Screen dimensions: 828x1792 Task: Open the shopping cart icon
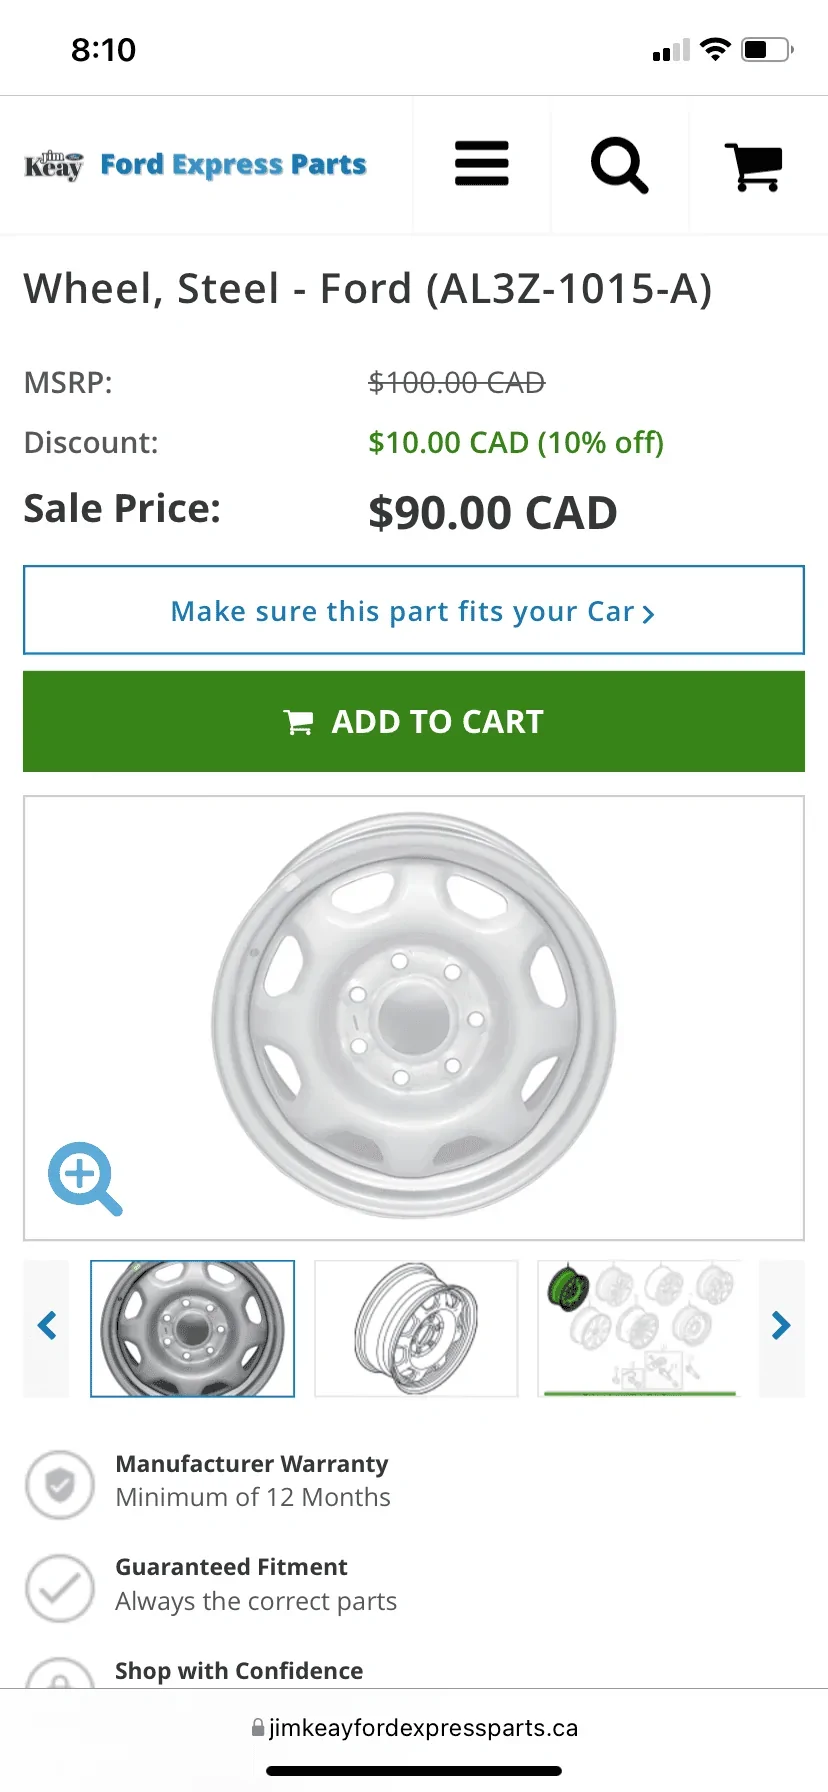pos(754,166)
